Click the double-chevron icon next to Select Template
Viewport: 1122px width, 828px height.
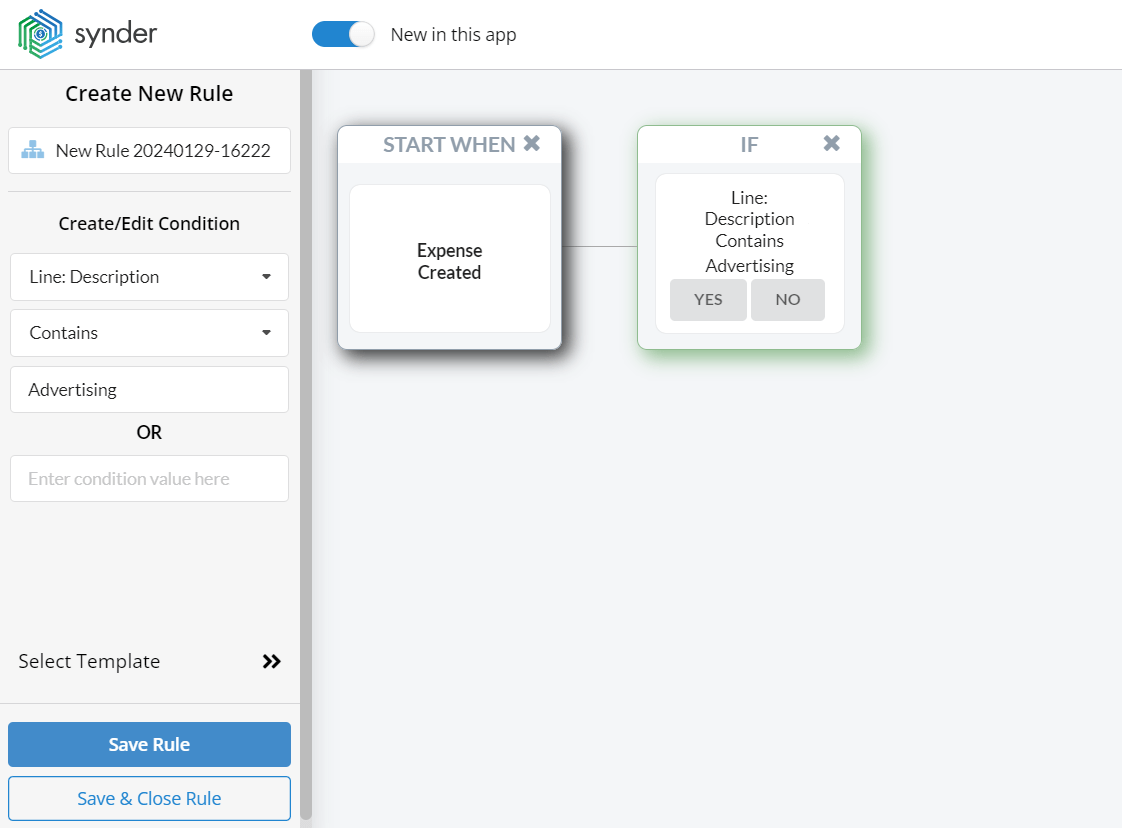tap(271, 661)
